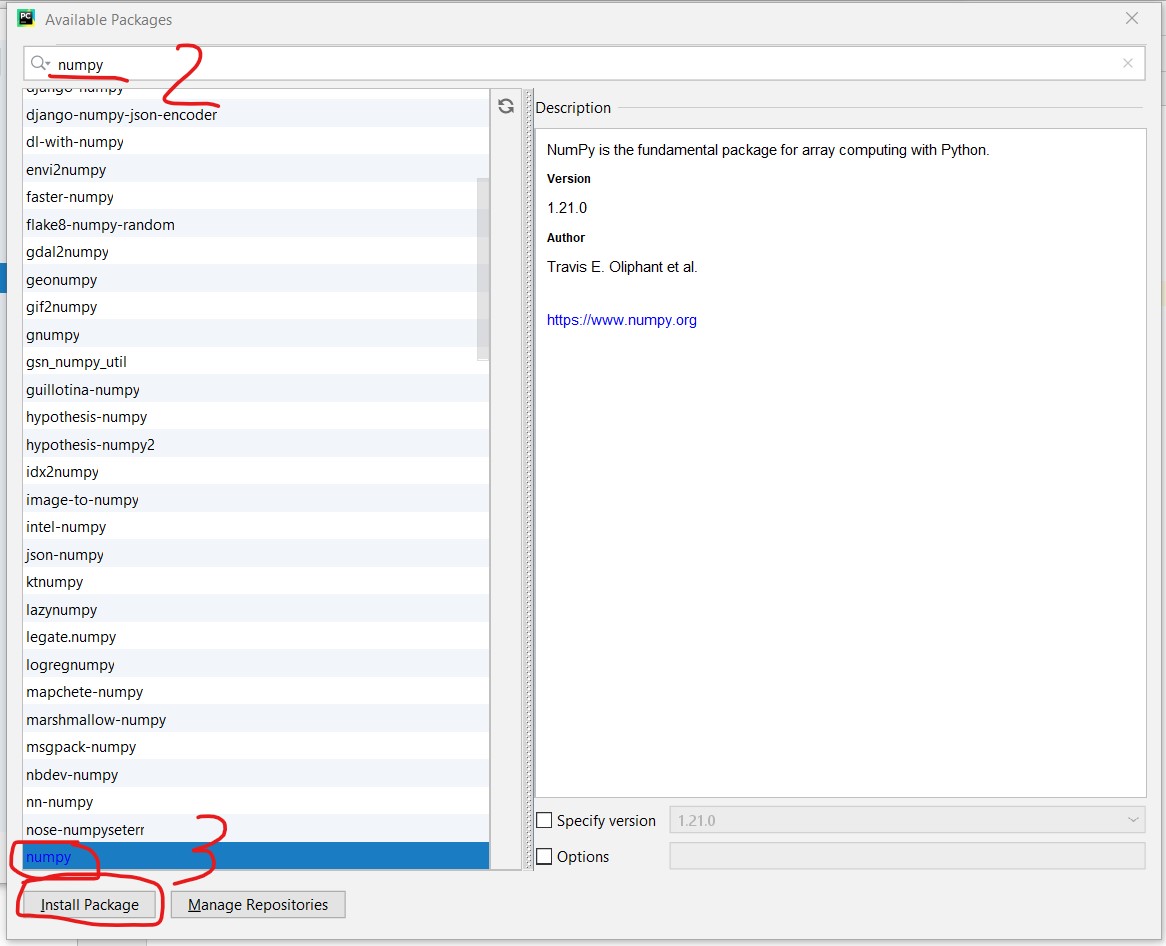
Task: Pick legate.numpy in the list
Action: tap(256, 637)
